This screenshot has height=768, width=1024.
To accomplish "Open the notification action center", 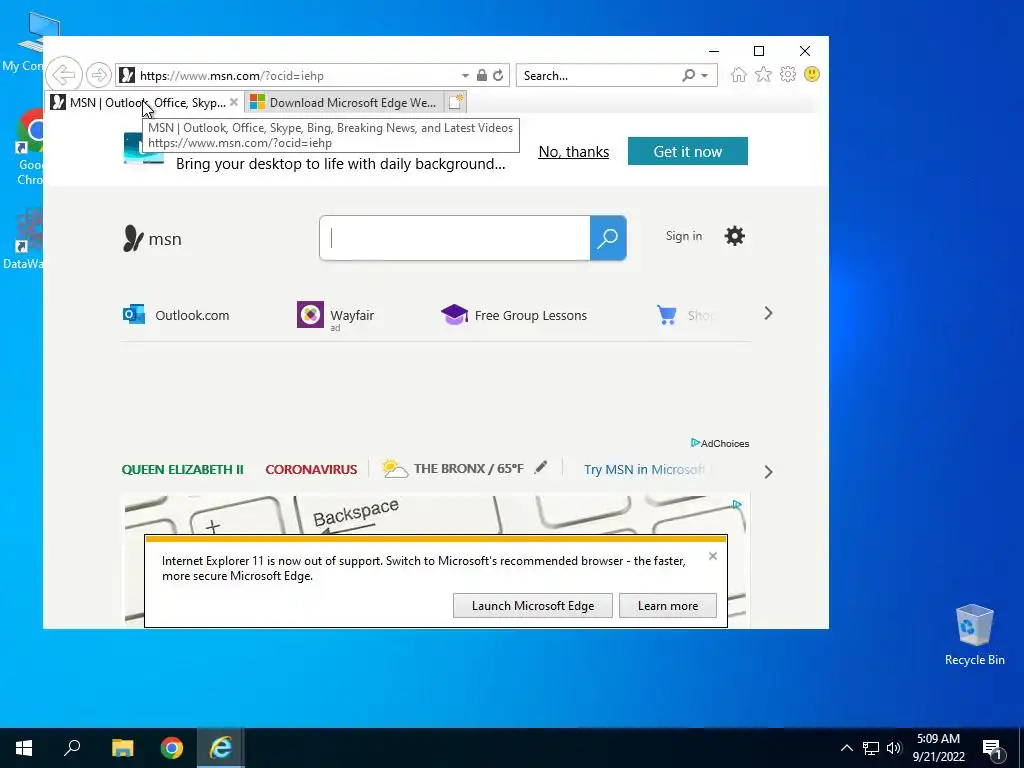I will [993, 749].
